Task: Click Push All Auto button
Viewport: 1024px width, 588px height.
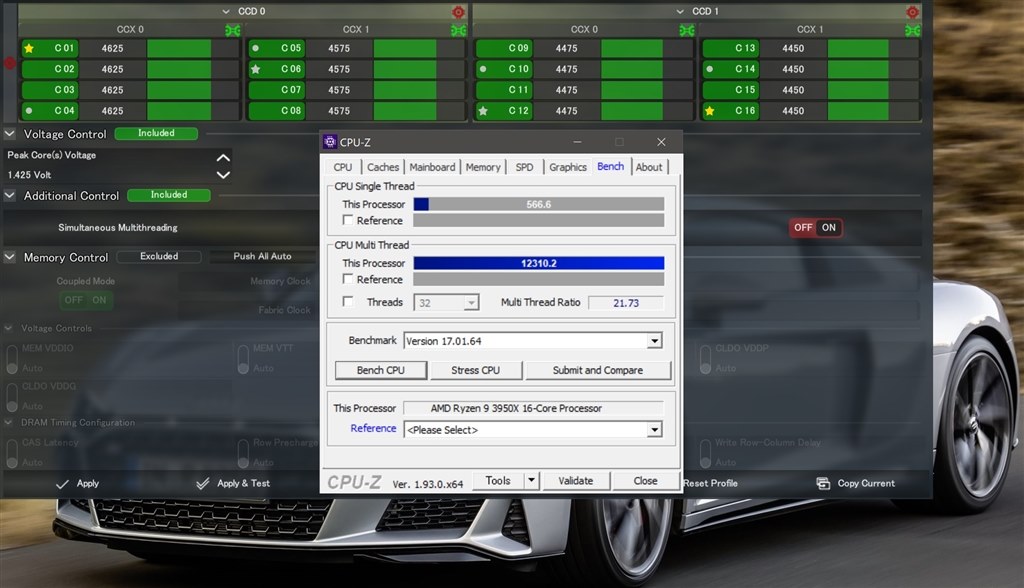Action: point(263,257)
